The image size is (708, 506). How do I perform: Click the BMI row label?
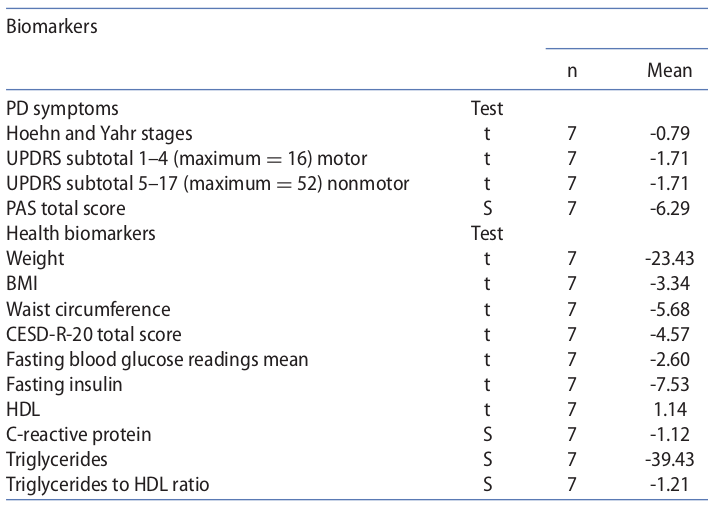pos(23,284)
